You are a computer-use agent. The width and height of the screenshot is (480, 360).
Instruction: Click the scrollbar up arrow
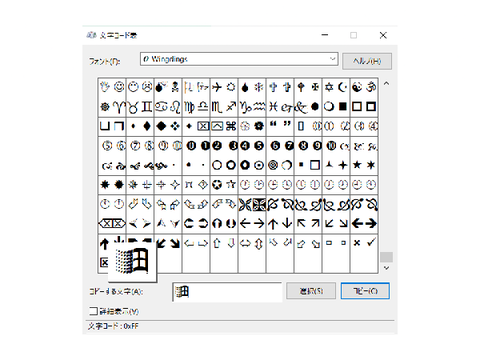386,83
